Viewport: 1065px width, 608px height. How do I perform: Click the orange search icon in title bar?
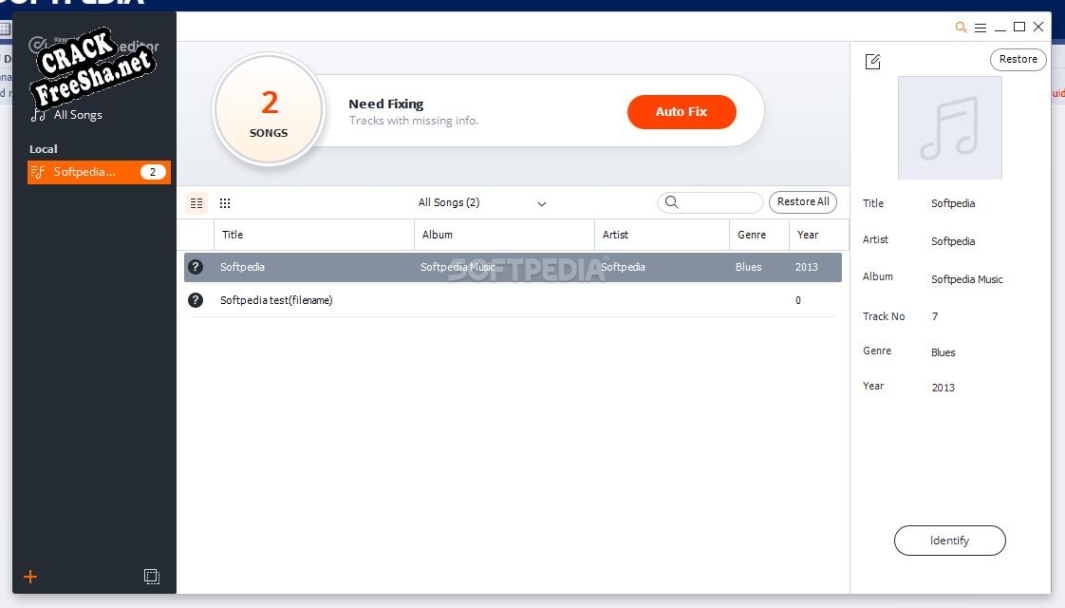click(x=961, y=28)
